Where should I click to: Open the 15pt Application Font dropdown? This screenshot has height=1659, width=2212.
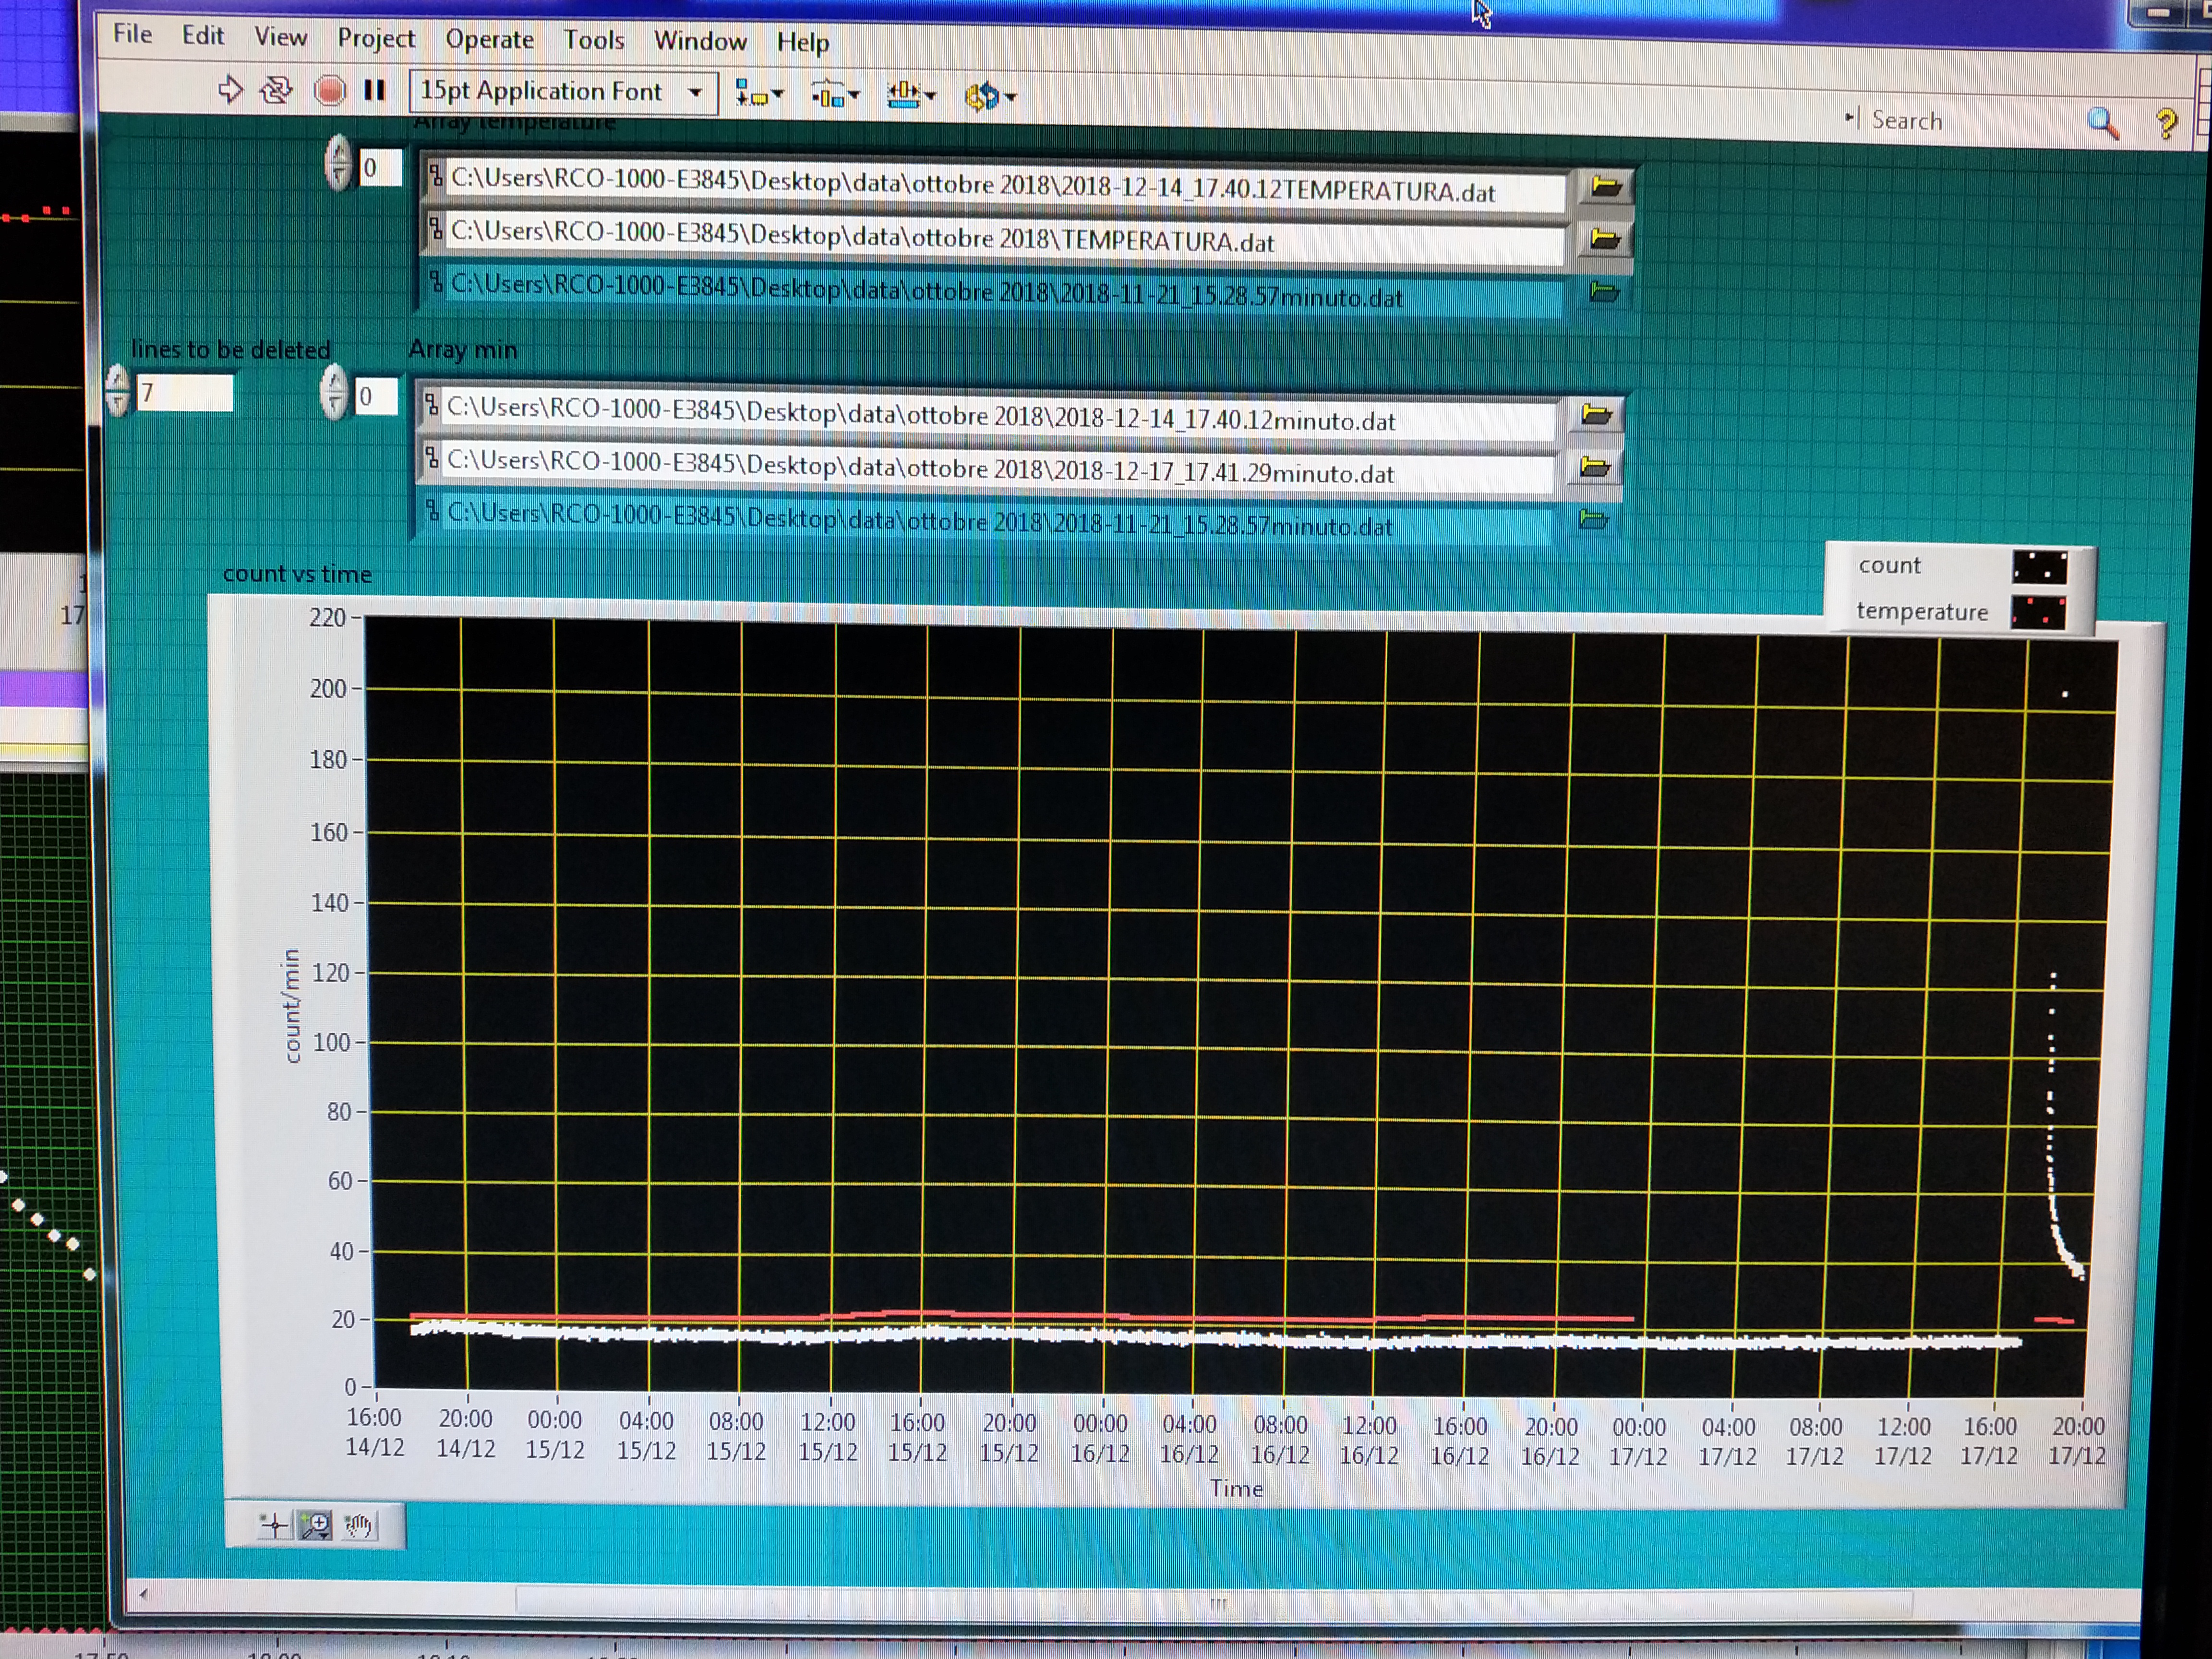pos(564,92)
